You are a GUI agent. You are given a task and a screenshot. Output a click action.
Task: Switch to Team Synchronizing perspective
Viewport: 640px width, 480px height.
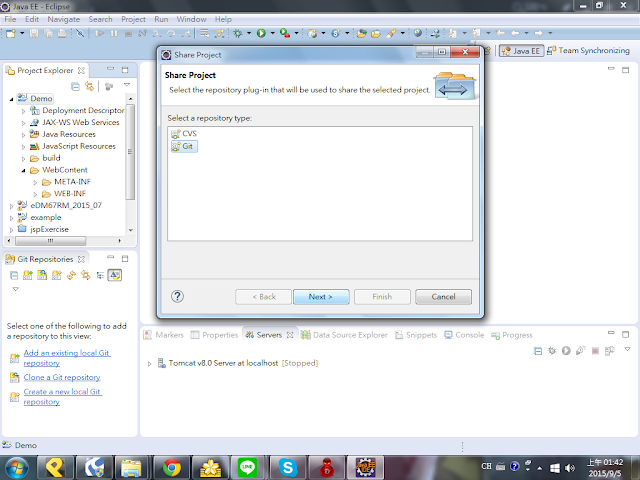588,51
